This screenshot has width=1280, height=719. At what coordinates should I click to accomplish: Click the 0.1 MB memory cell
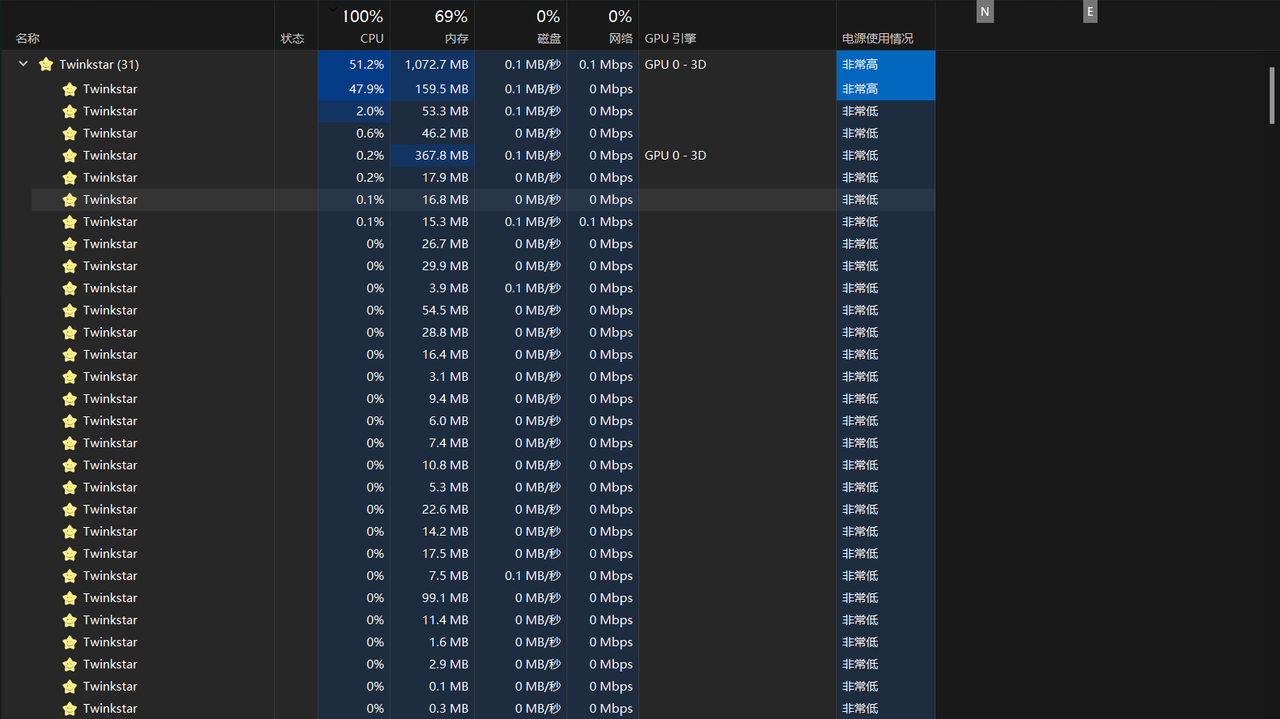(432, 686)
